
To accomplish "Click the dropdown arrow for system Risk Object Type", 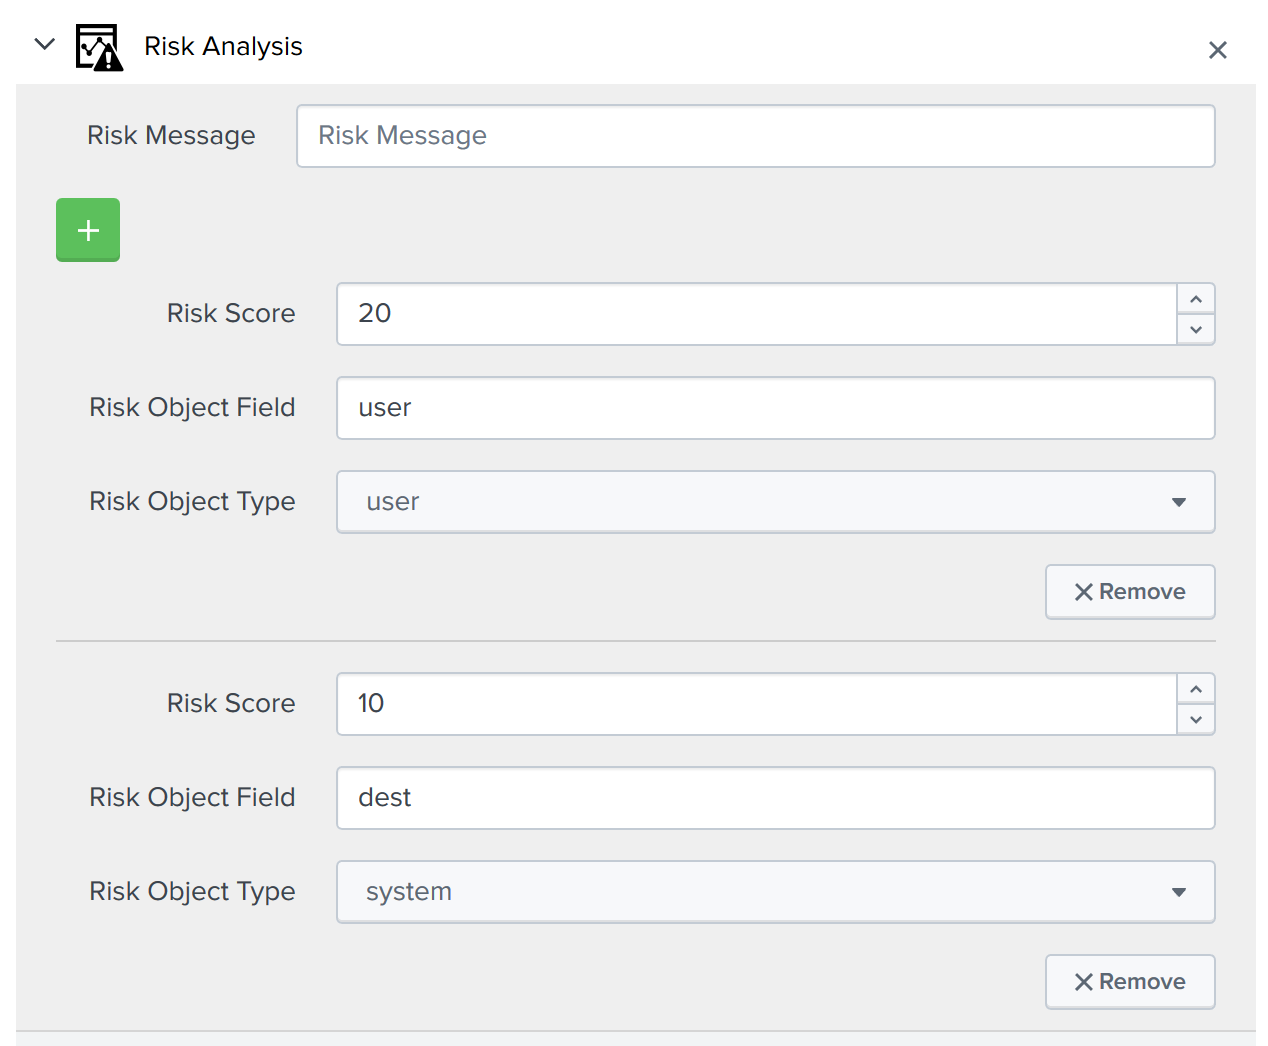I will [x=1180, y=892].
